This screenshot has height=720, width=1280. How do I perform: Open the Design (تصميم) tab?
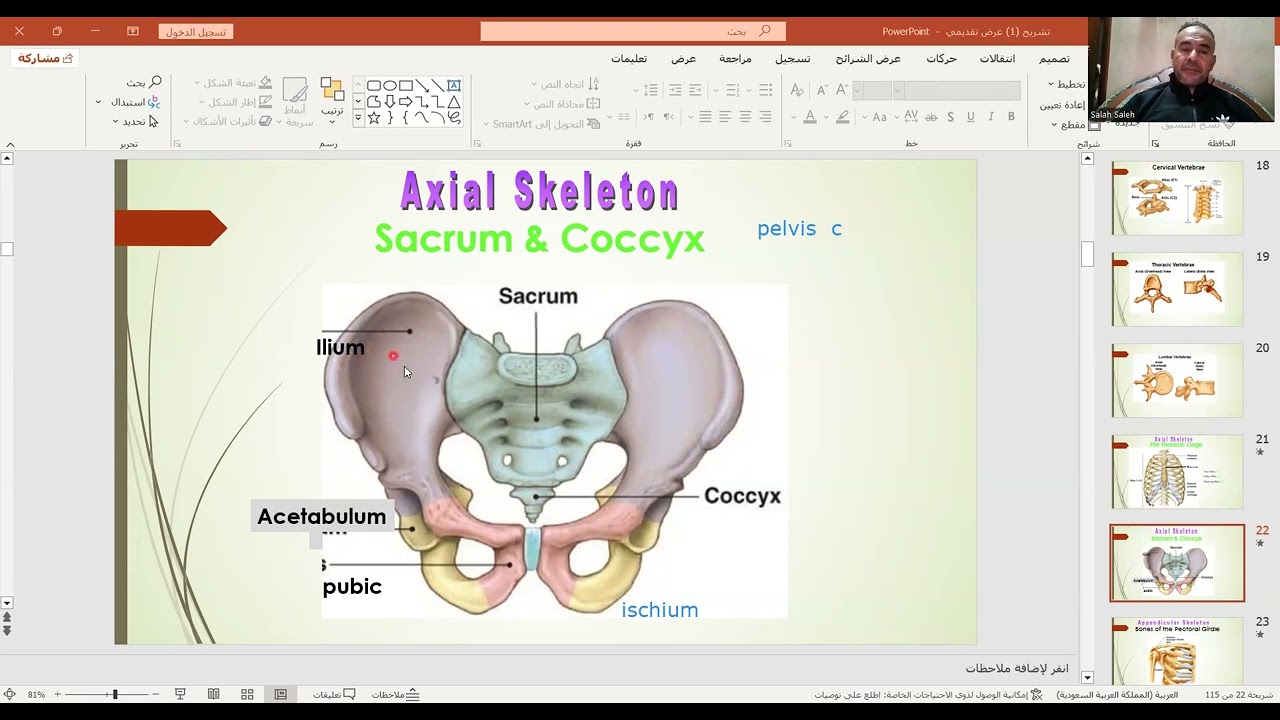pos(1054,58)
